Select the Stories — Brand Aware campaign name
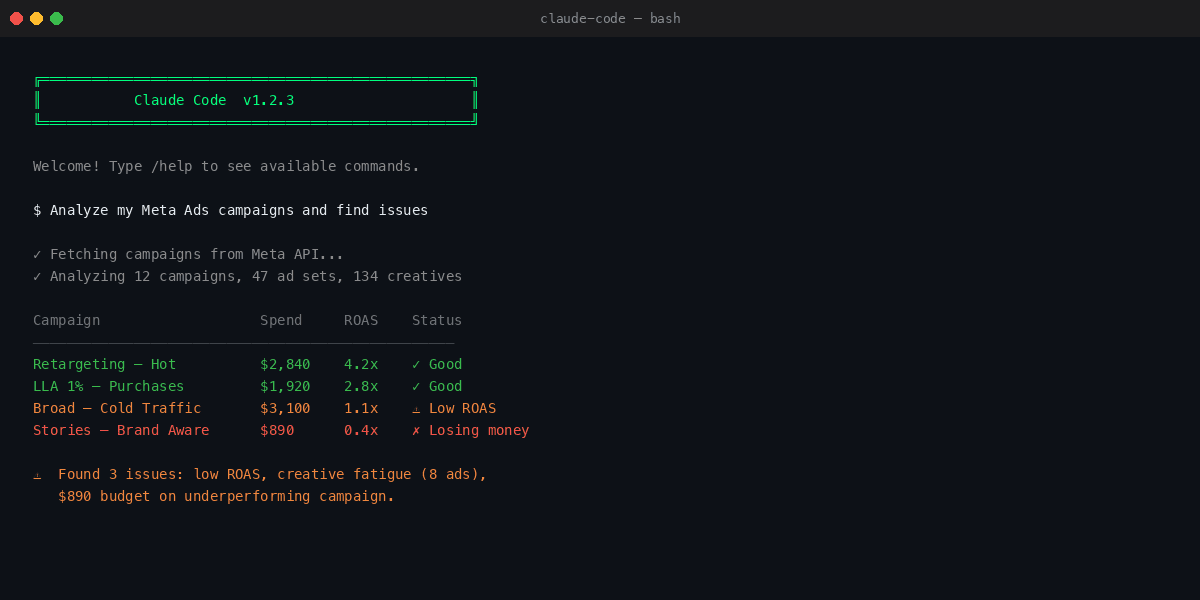The image size is (1200, 600). tap(121, 430)
